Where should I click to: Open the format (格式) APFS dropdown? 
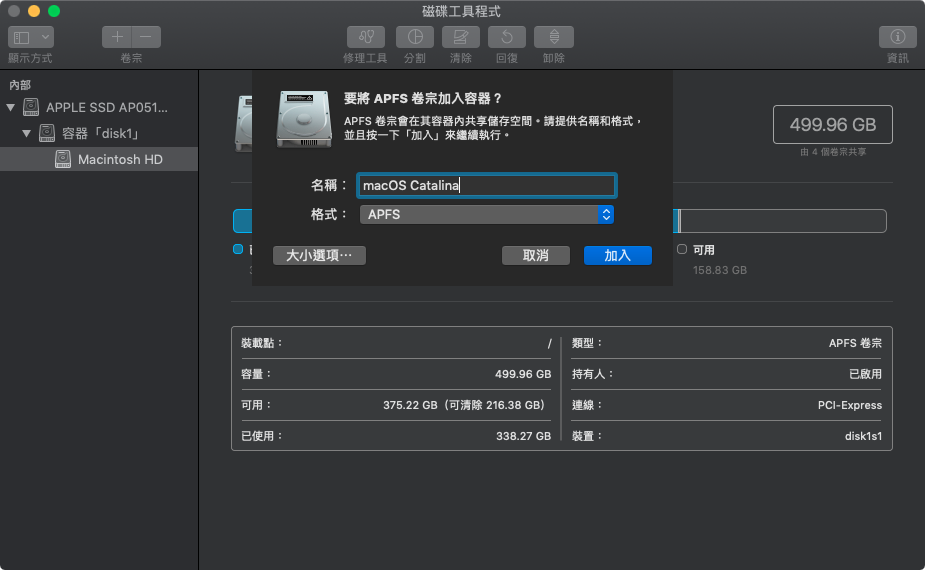click(486, 214)
